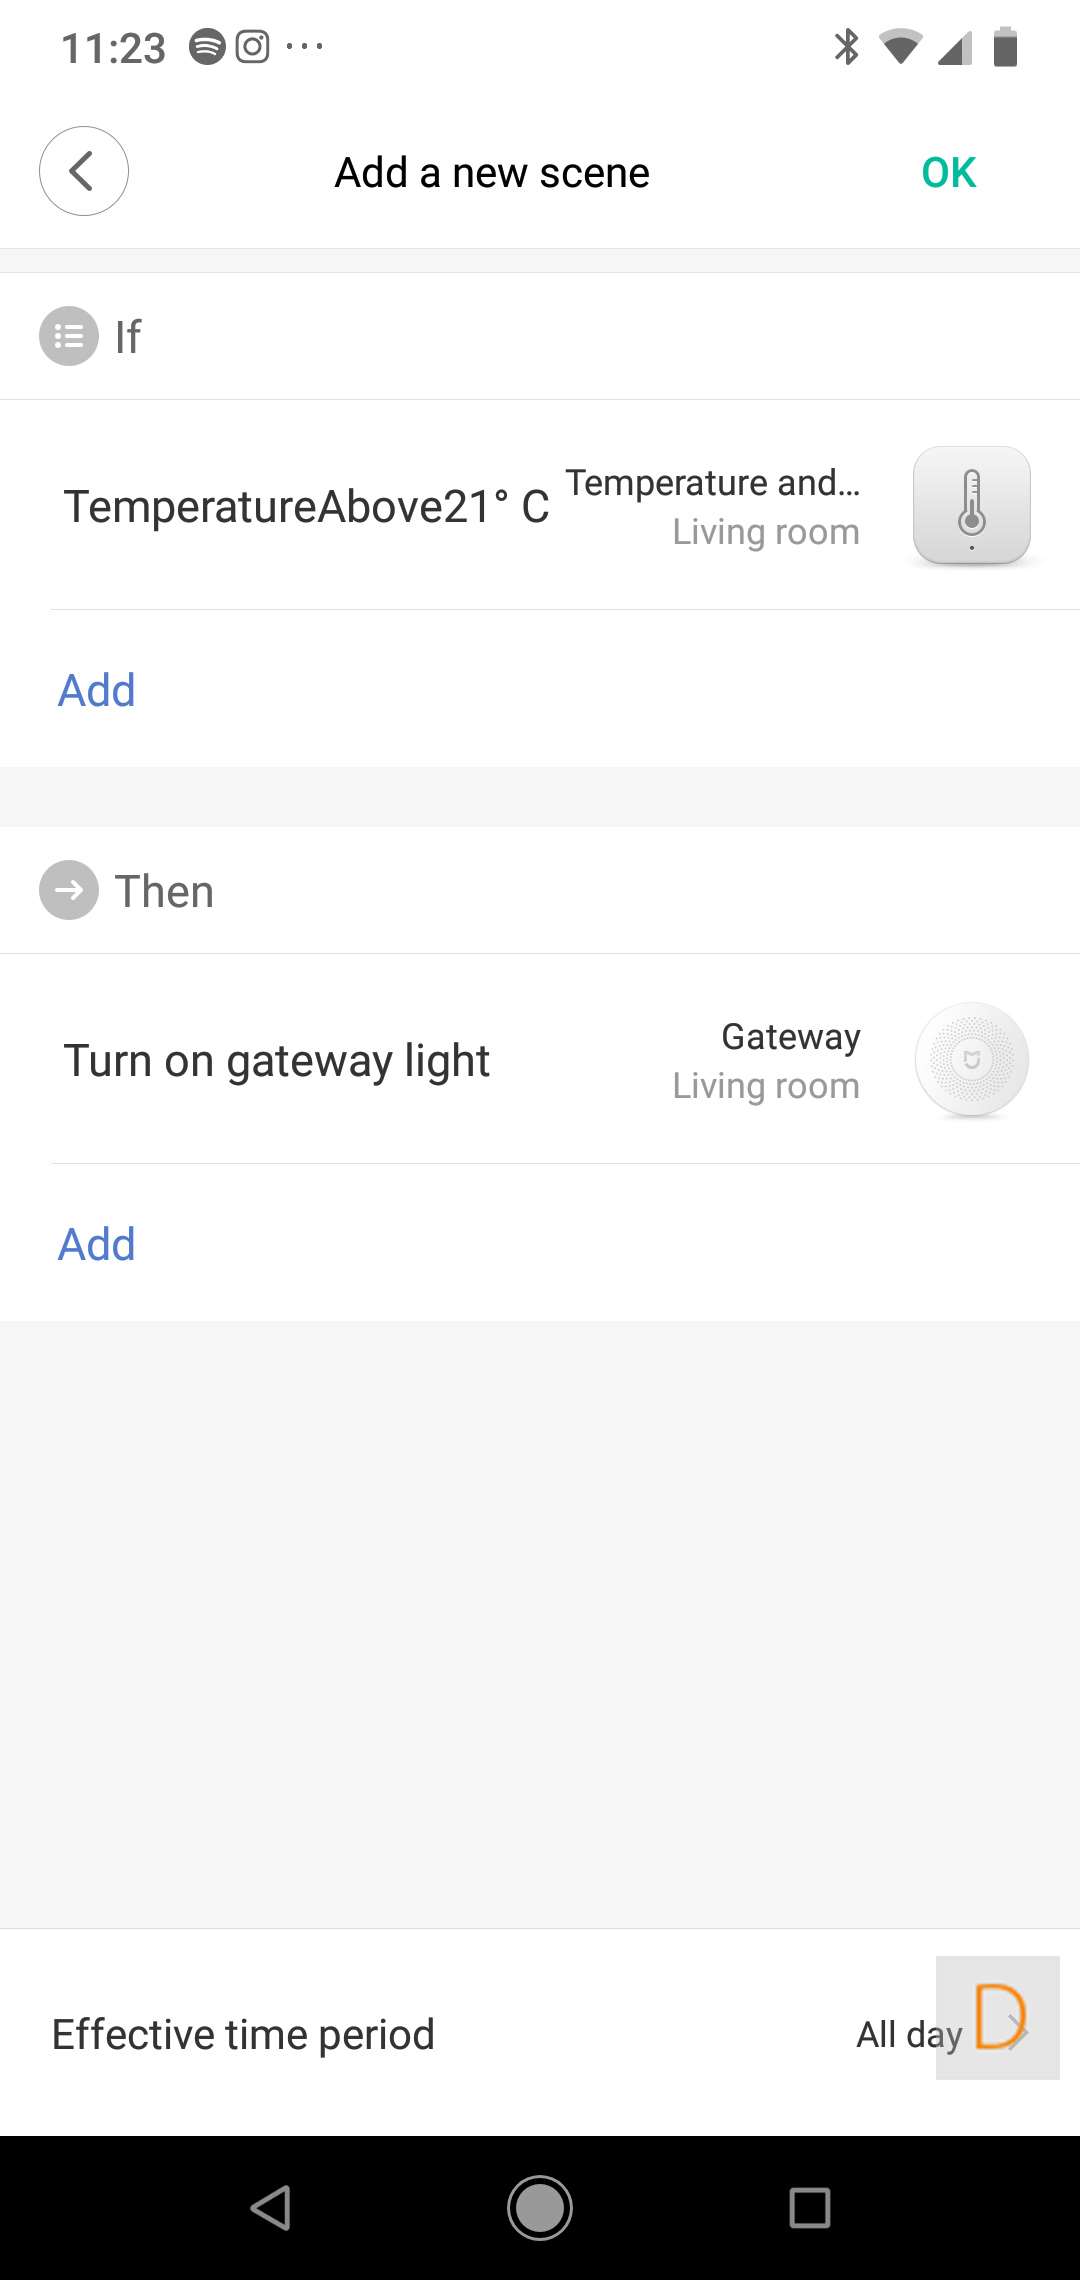Tap the battery status icon
1080x2280 pixels.
[1005, 47]
